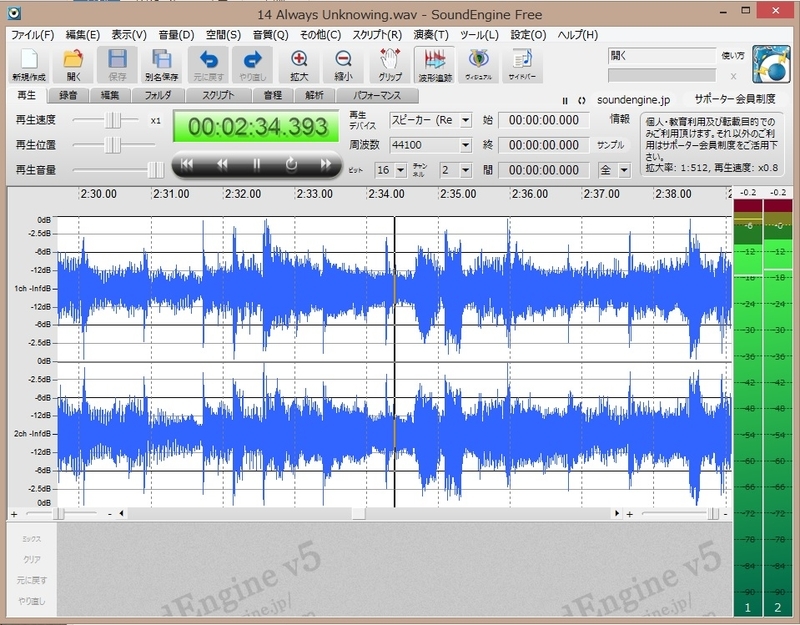800x625 pixels.
Task: Click the left arrow of horizontal scrollbar
Action: click(121, 513)
